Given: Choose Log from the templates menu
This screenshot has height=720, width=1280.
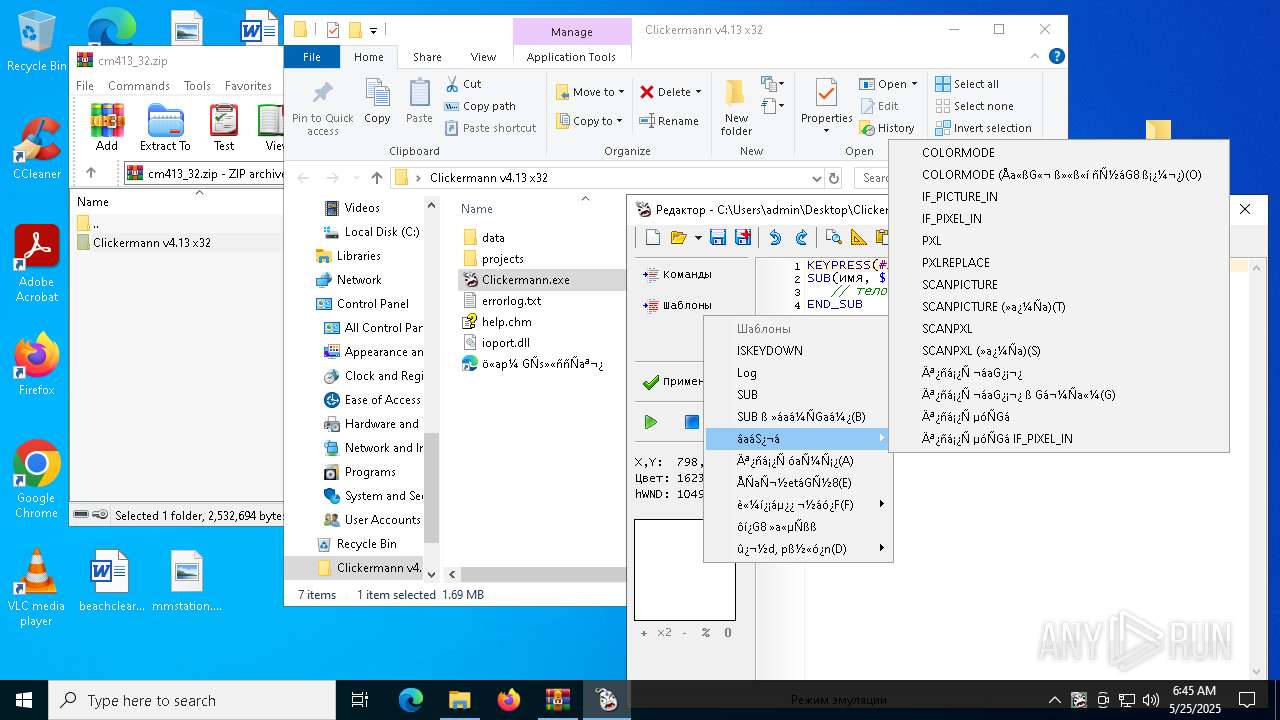Looking at the screenshot, I should [x=798, y=373].
